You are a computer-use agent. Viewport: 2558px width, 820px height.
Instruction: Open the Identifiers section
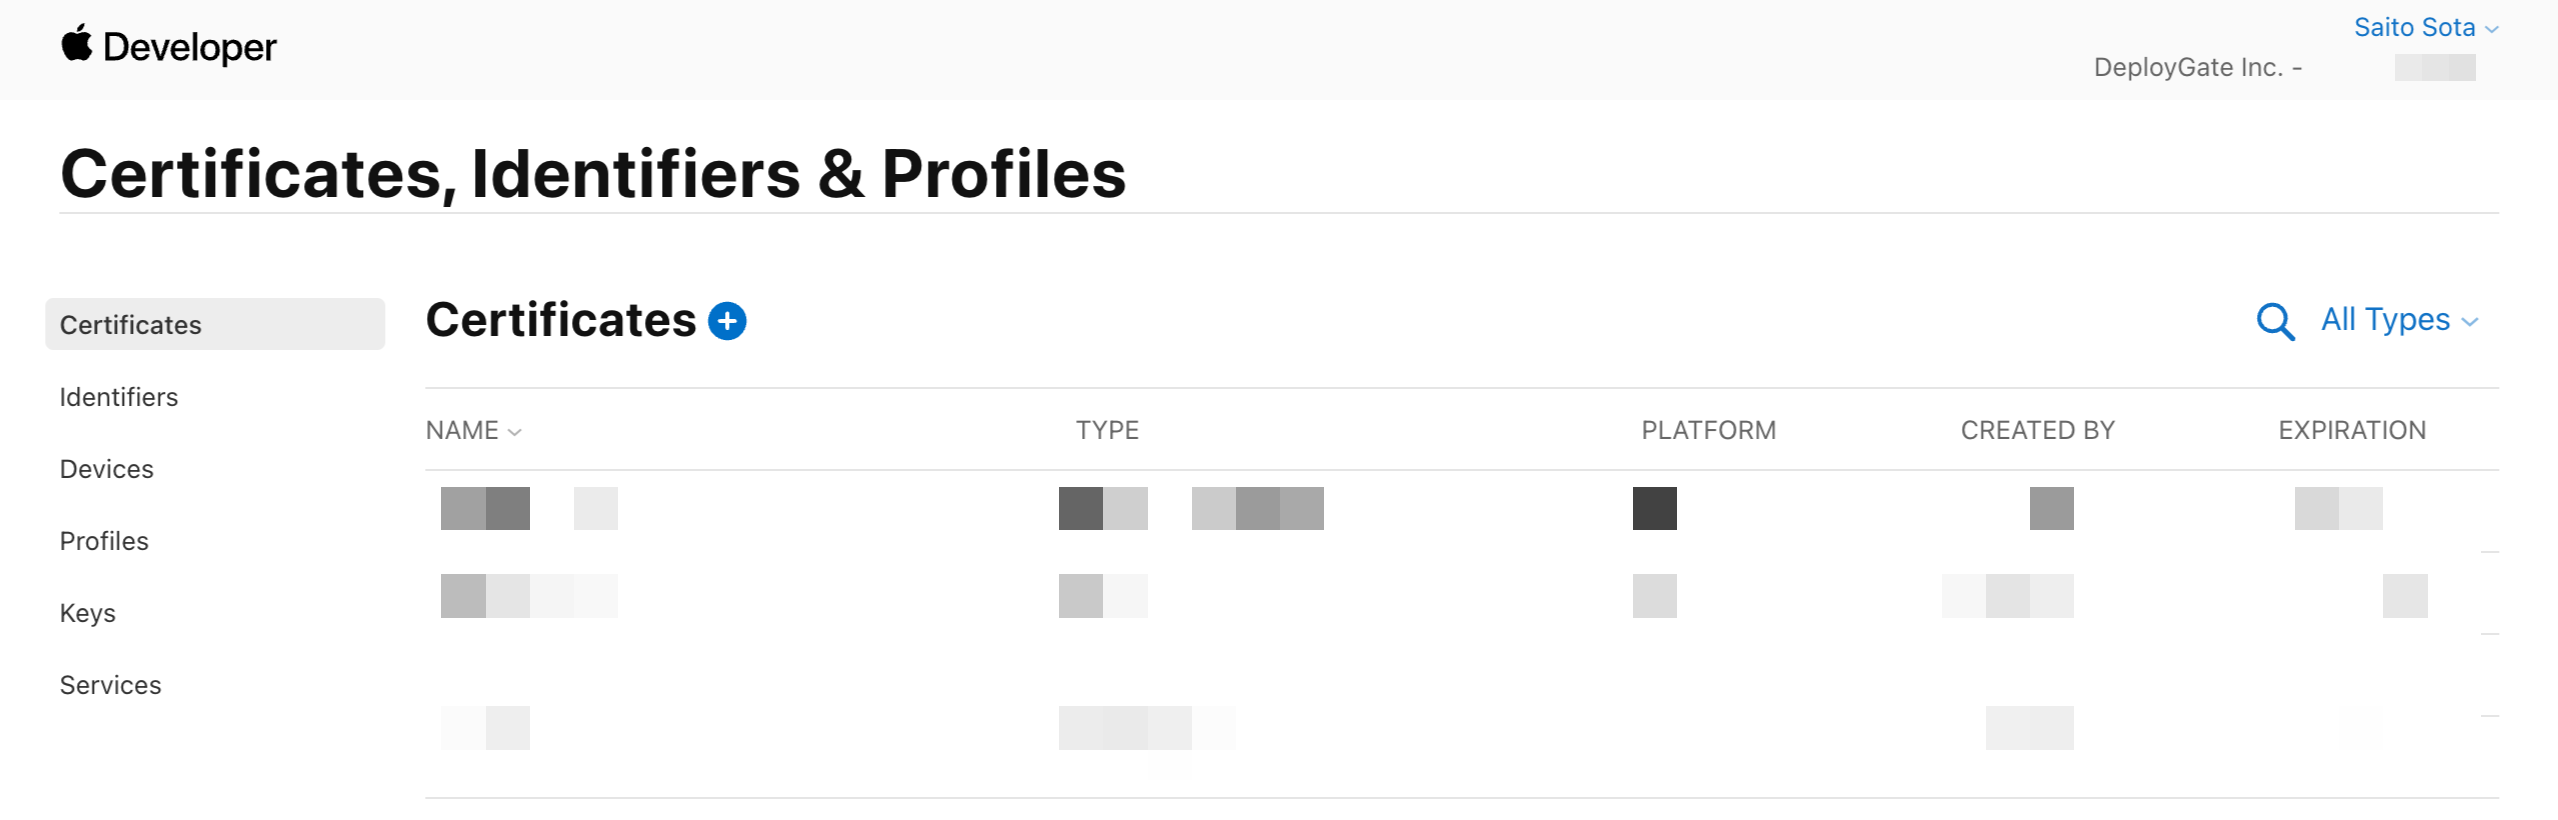pyautogui.click(x=117, y=397)
